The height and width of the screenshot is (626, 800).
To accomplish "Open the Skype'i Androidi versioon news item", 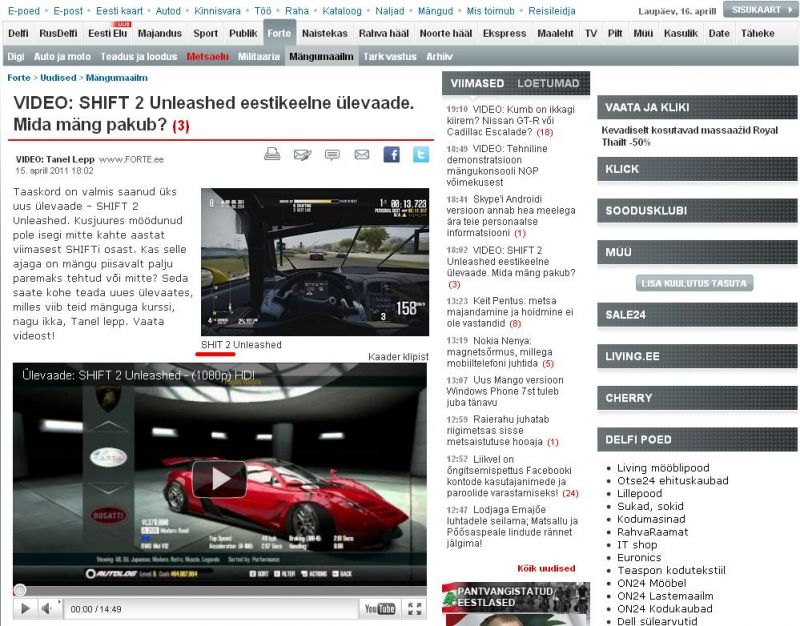I will tap(511, 216).
